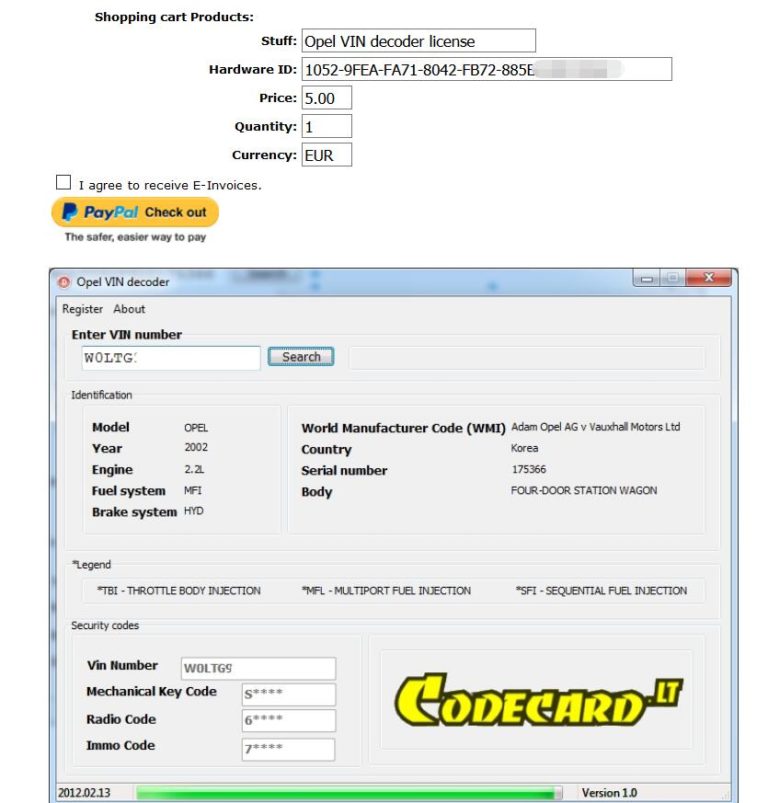Screen dimensions: 768x803
Task: Select the Adam Opel AG manufacturer text
Action: 595,427
